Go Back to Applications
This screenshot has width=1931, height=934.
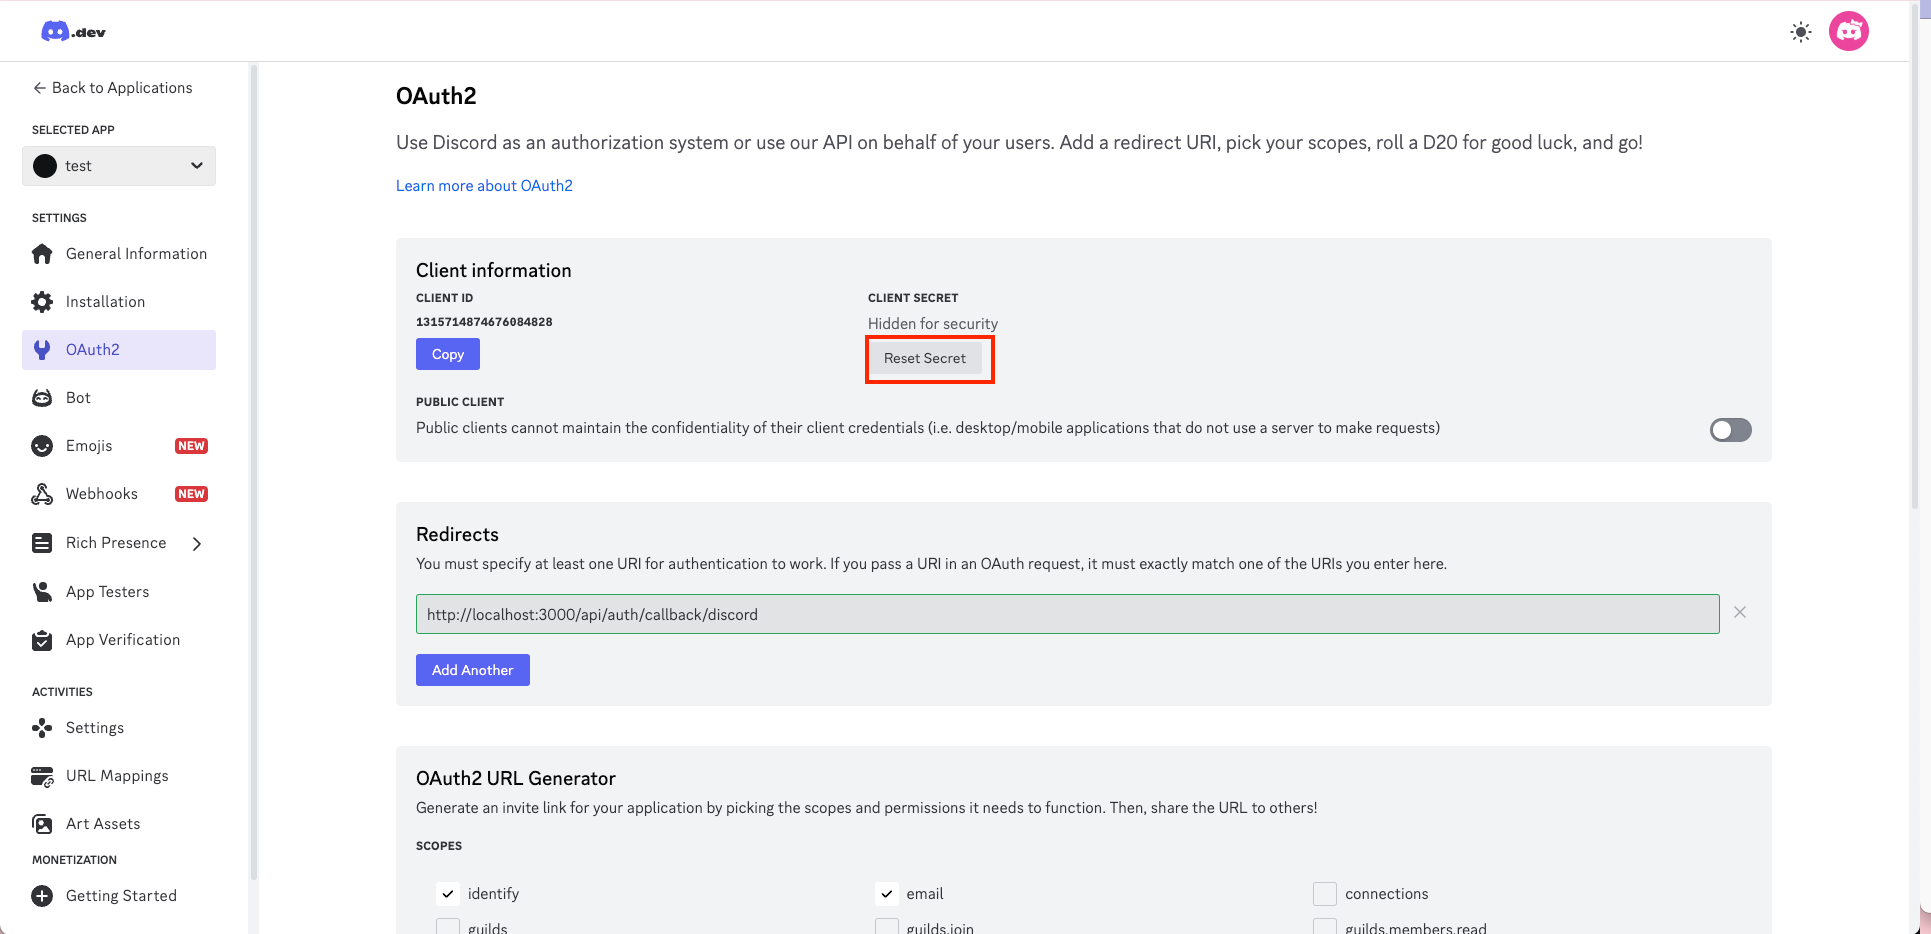tap(112, 88)
